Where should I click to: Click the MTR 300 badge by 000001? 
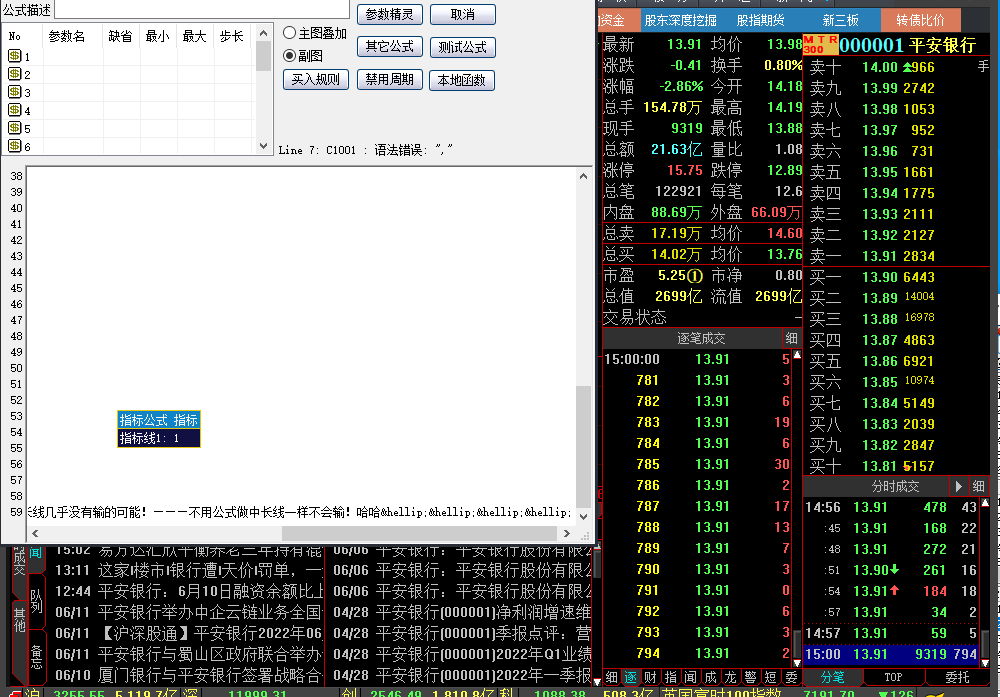(x=820, y=45)
